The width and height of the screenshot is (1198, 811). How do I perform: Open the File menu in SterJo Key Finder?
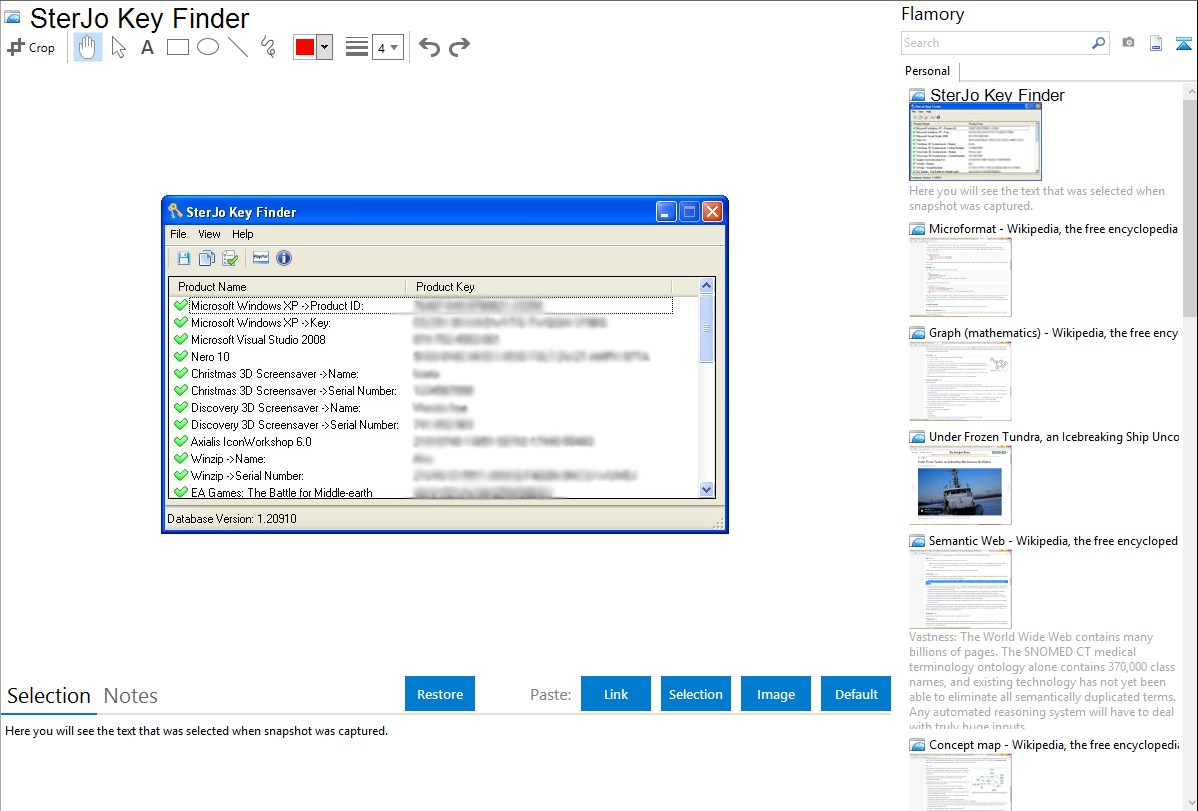(178, 234)
